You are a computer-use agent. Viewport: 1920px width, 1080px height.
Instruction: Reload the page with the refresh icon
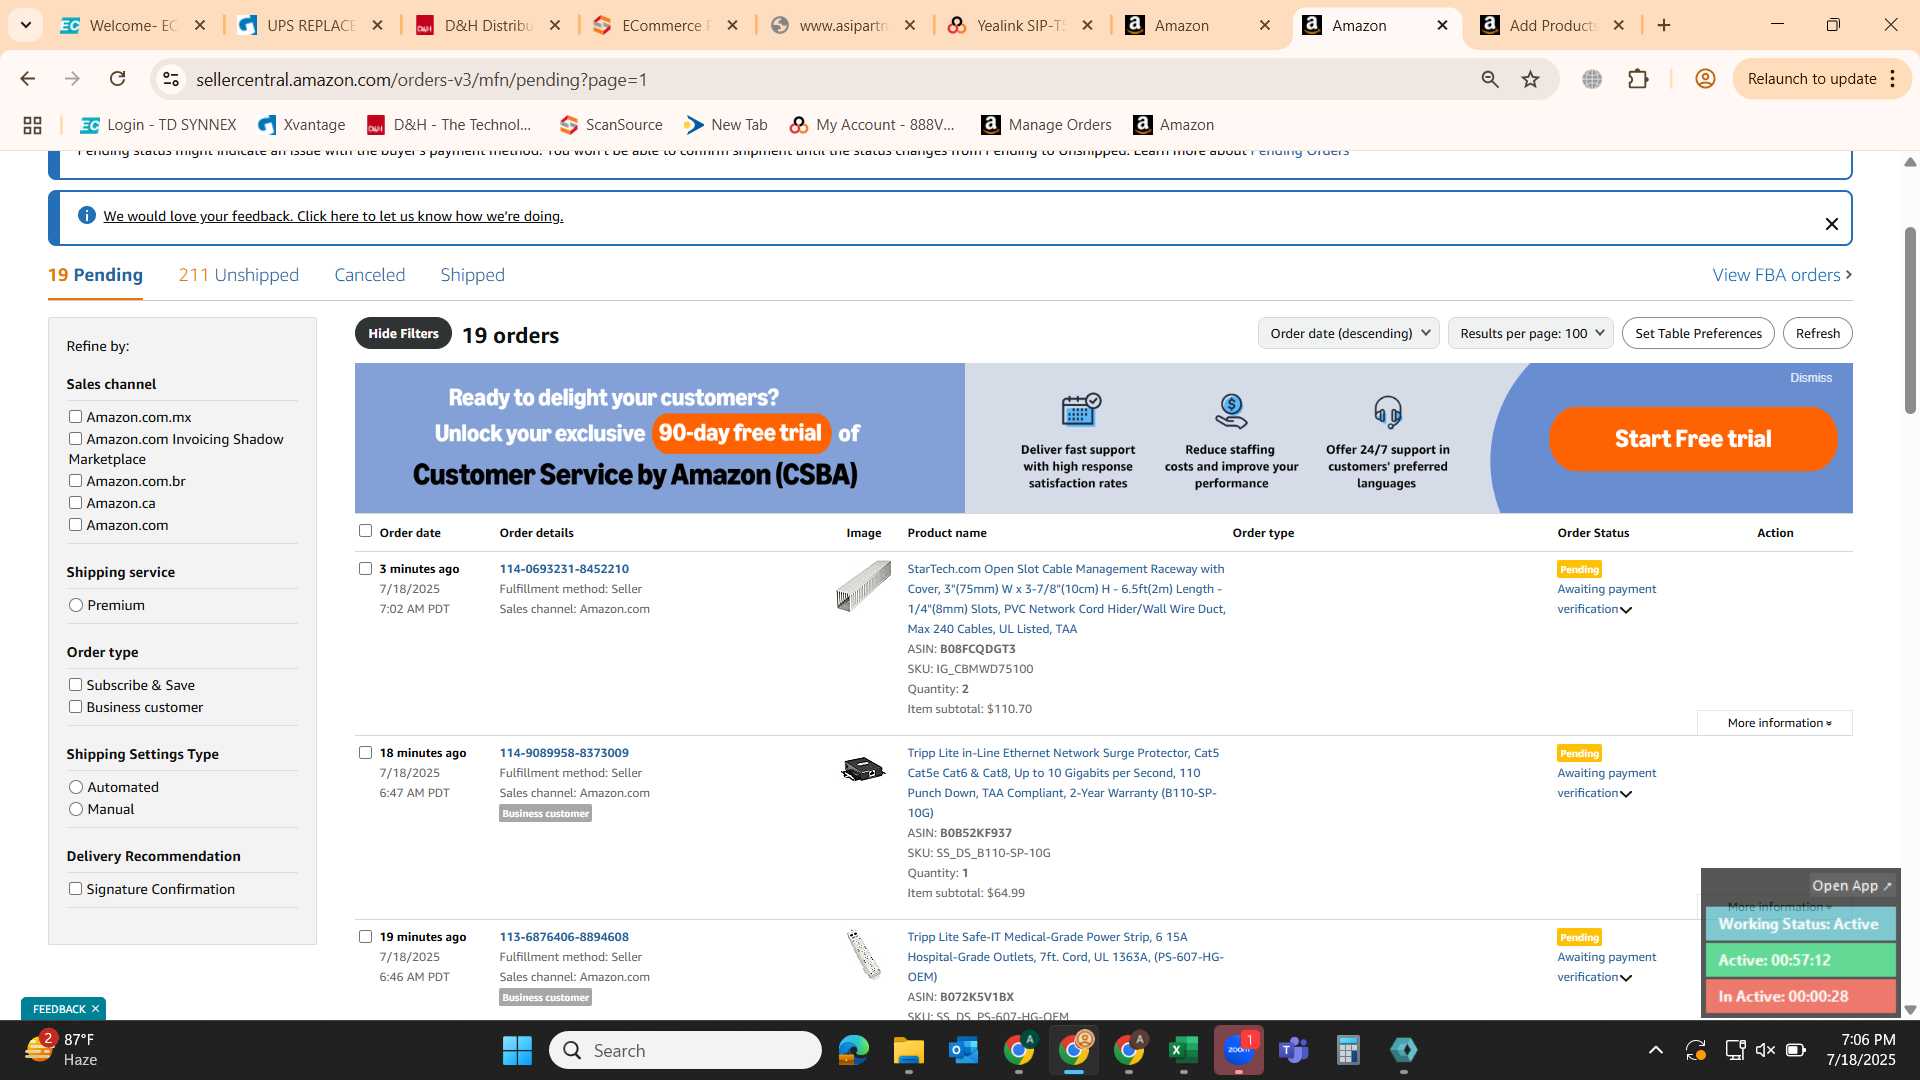118,79
